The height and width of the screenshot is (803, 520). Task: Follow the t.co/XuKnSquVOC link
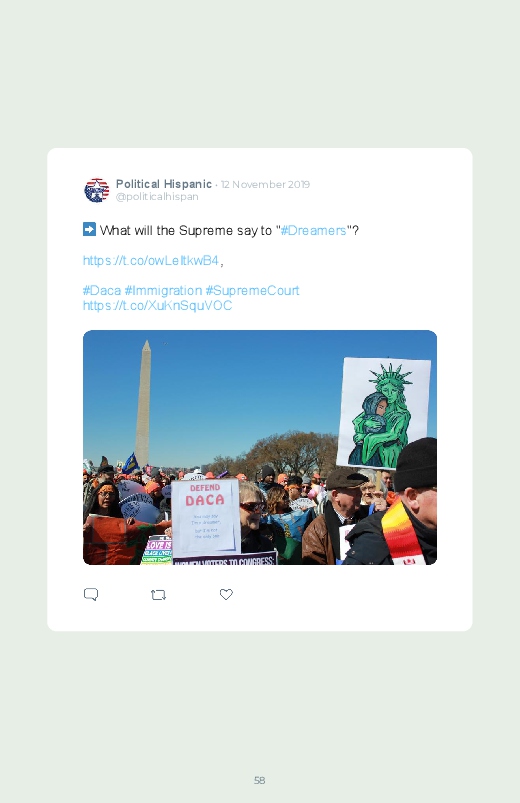[x=157, y=305]
